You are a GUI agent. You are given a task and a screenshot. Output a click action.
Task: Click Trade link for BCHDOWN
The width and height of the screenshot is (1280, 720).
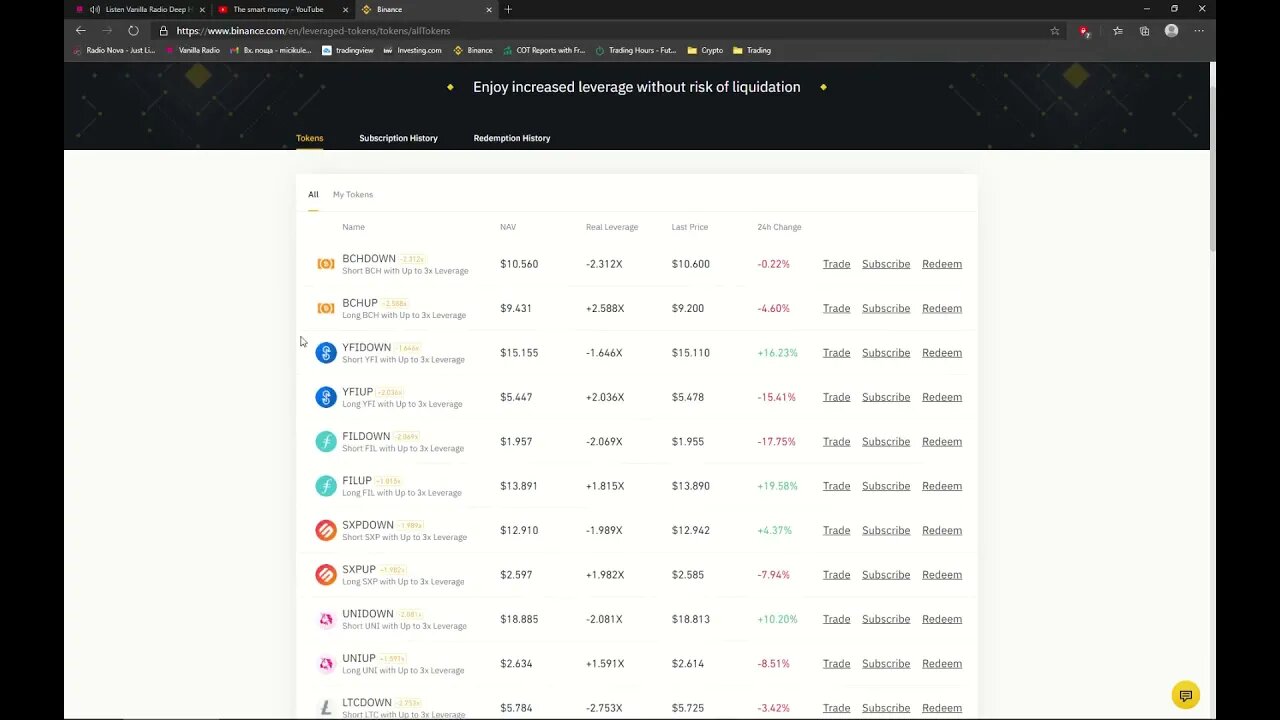pyautogui.click(x=836, y=264)
